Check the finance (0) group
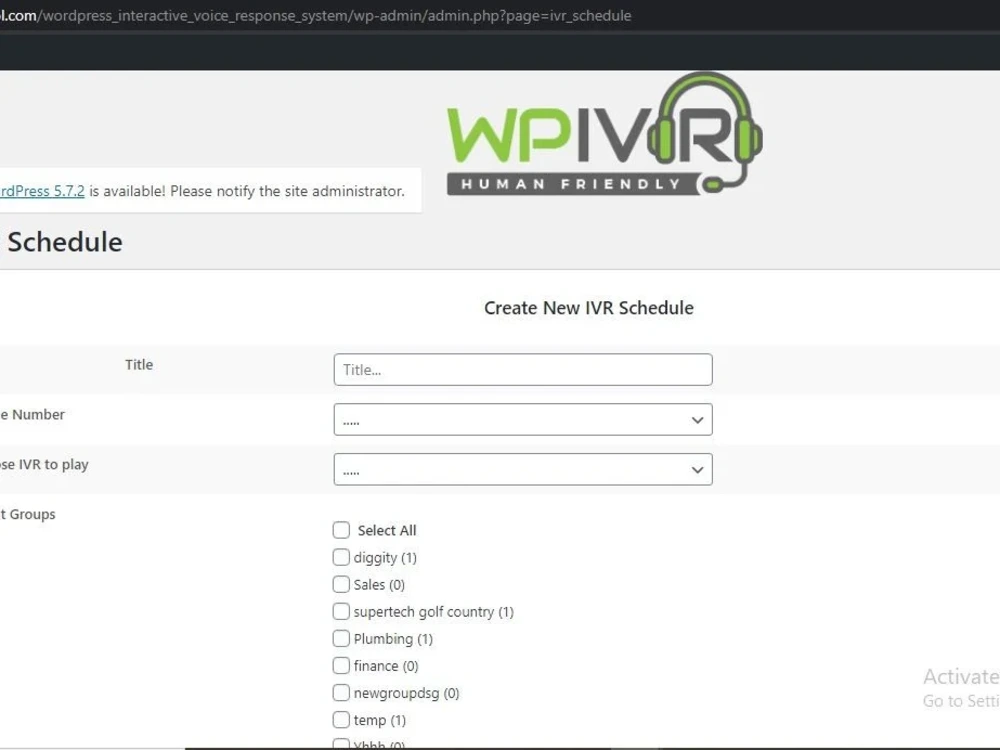 pyautogui.click(x=341, y=666)
